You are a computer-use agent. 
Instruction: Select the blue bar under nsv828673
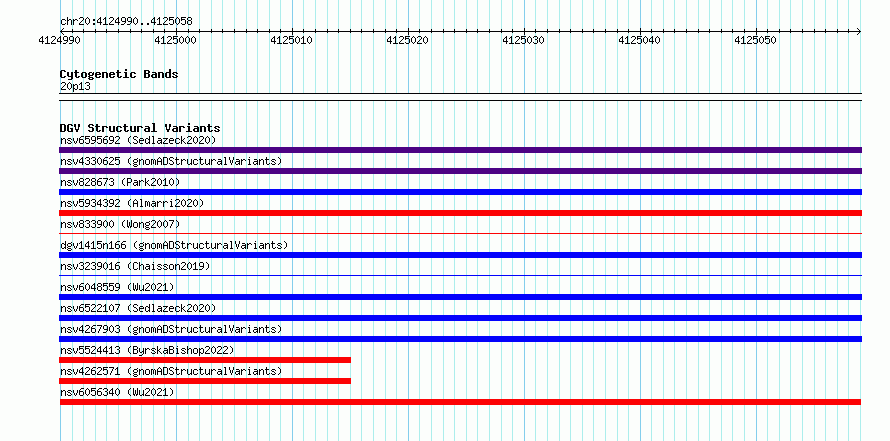coord(460,192)
